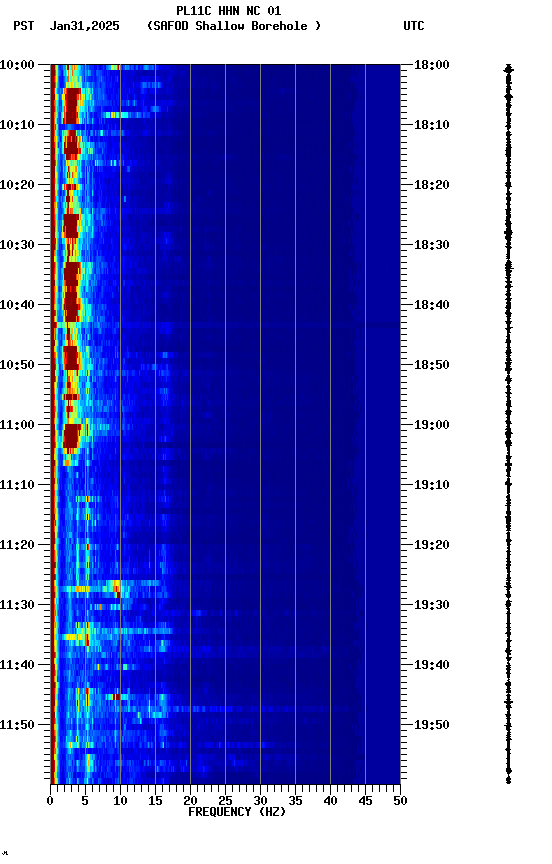Click the 18:30 UTC time label
552x864 pixels.
pyautogui.click(x=432, y=245)
